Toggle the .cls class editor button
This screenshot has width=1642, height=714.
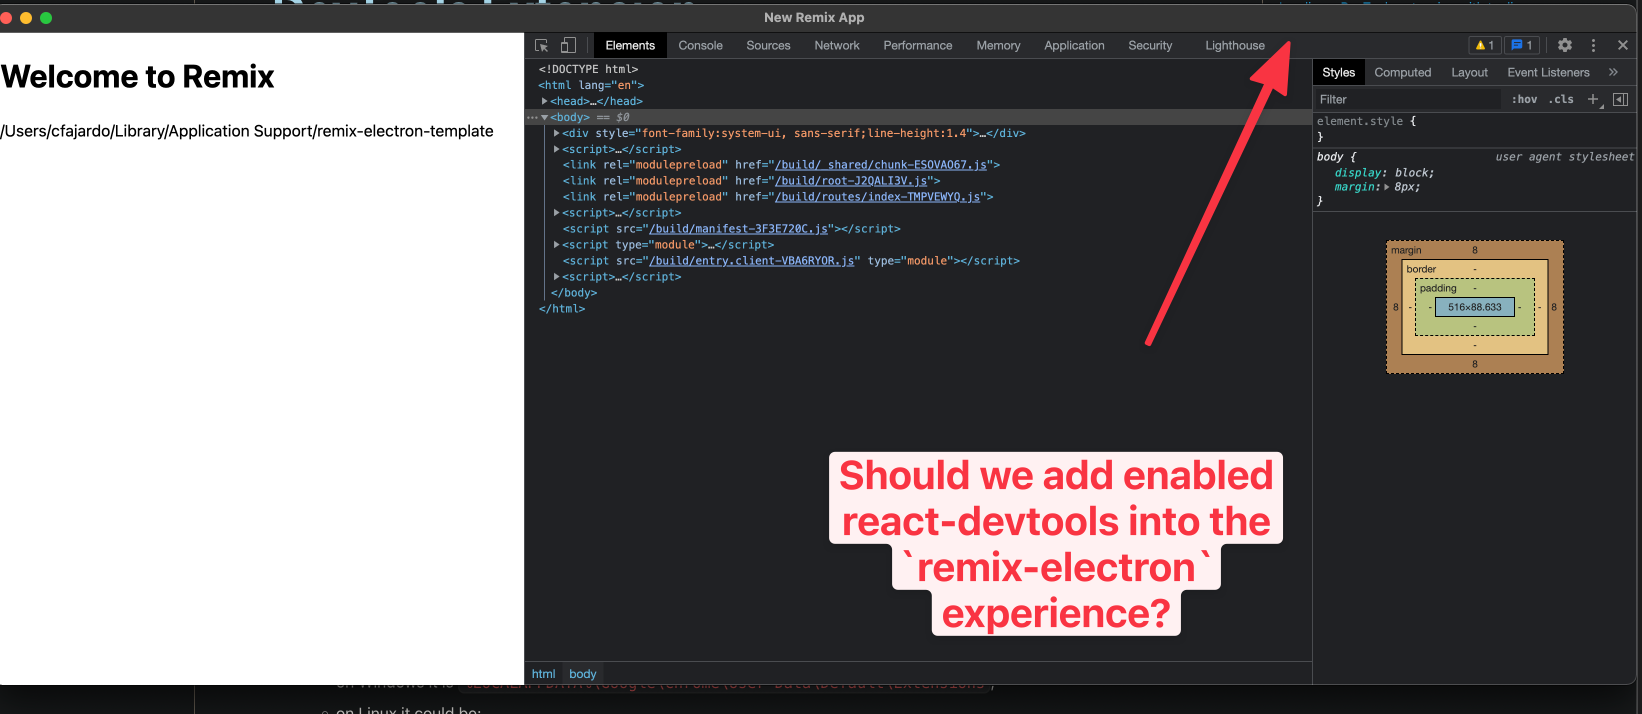[x=1561, y=99]
